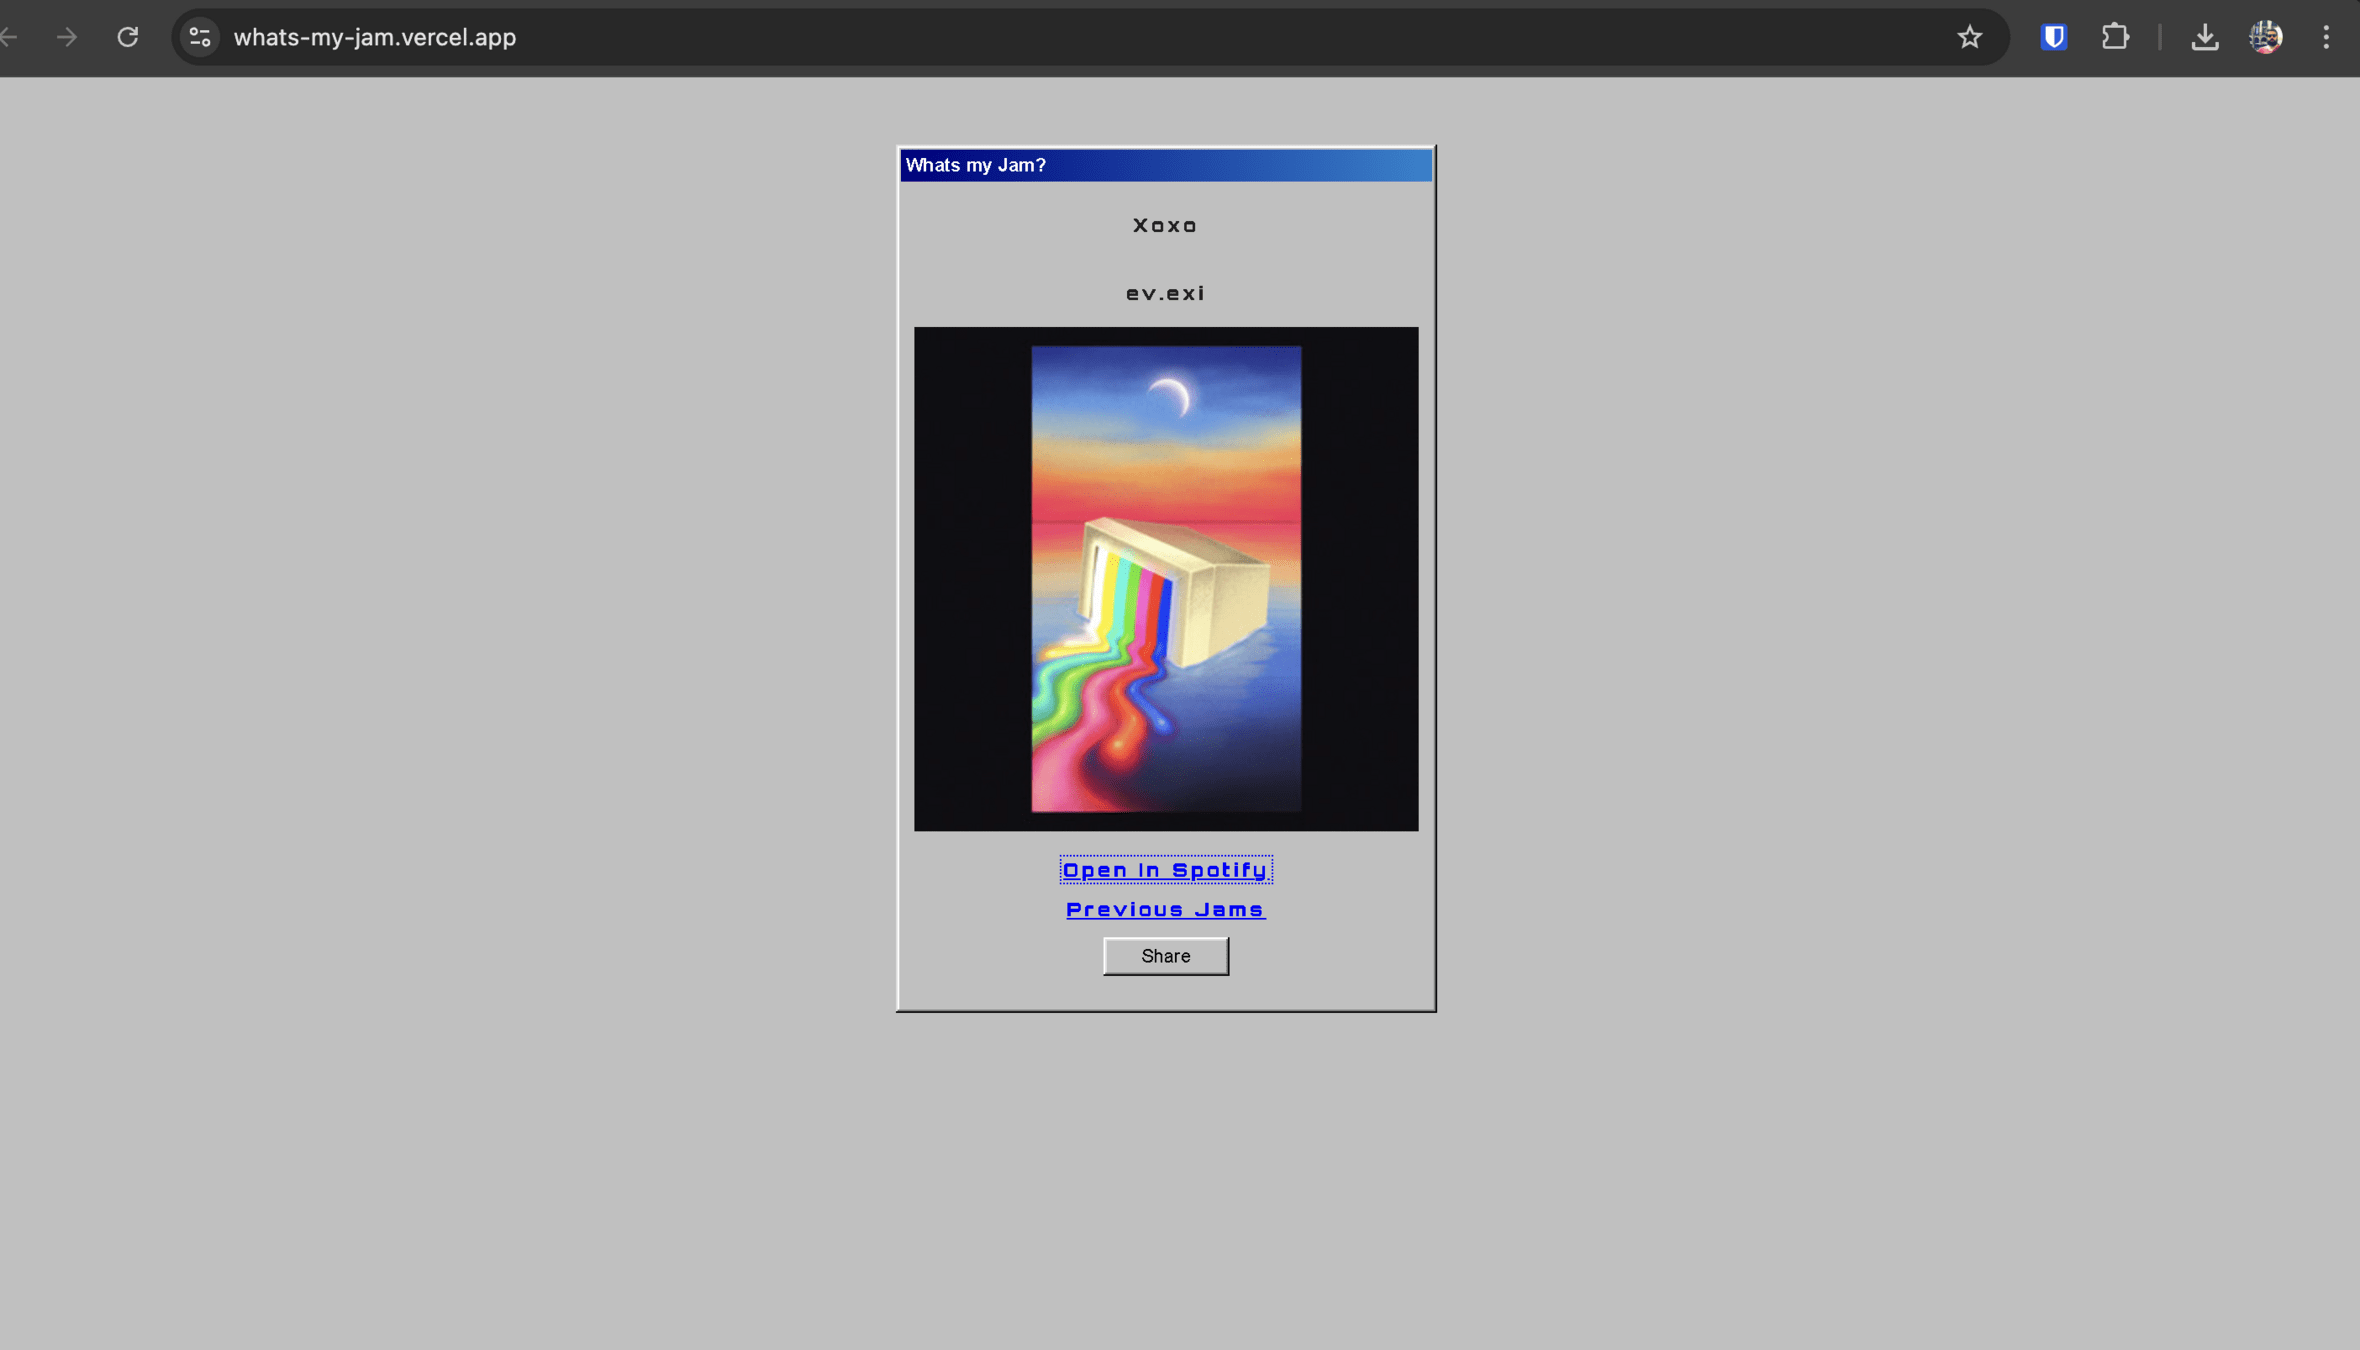Viewport: 2360px width, 1350px height.
Task: Click the Whats my Jam? title bar
Action: coord(1165,165)
